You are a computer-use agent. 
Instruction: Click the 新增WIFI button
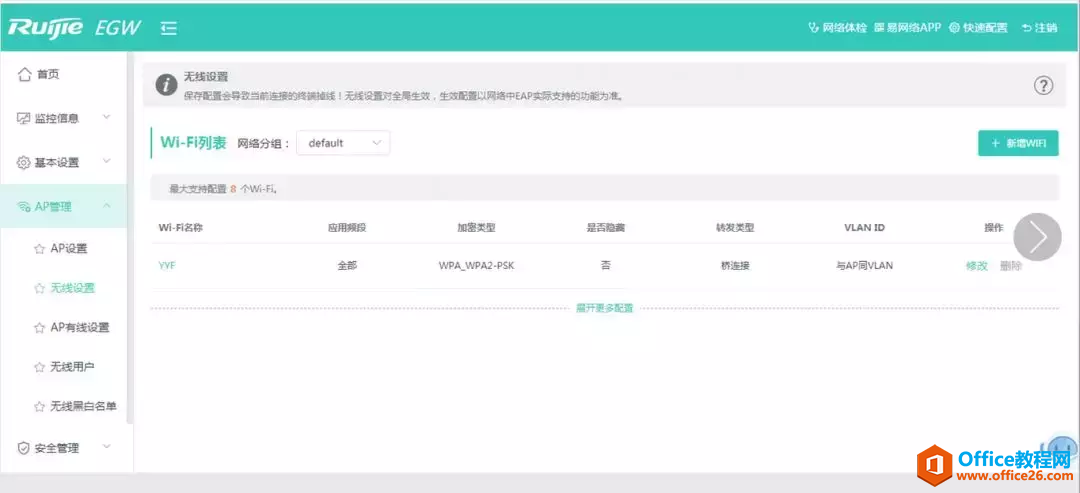pos(1018,143)
